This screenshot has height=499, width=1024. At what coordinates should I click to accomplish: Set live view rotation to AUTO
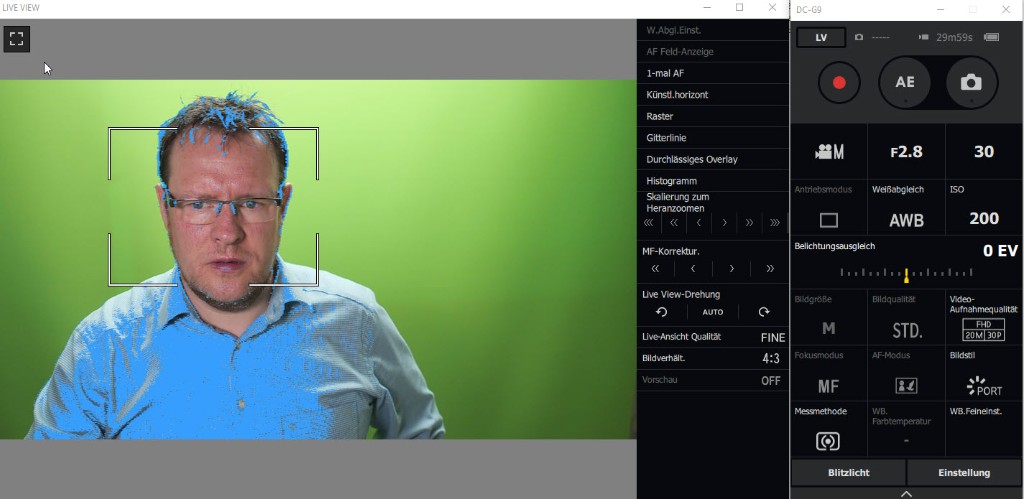coord(712,312)
